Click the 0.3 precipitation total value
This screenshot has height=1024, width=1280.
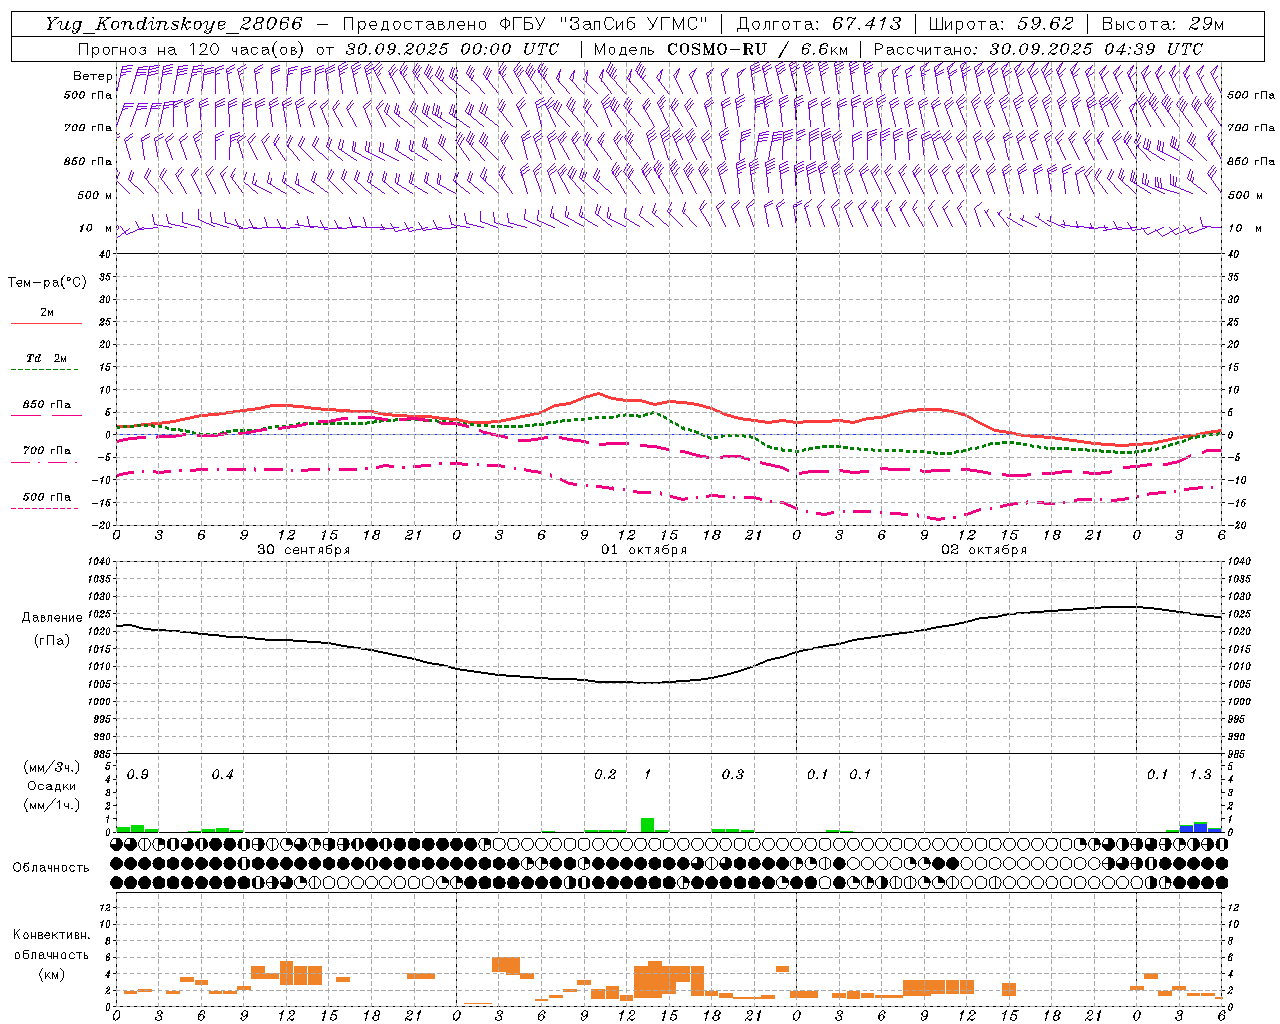733,775
